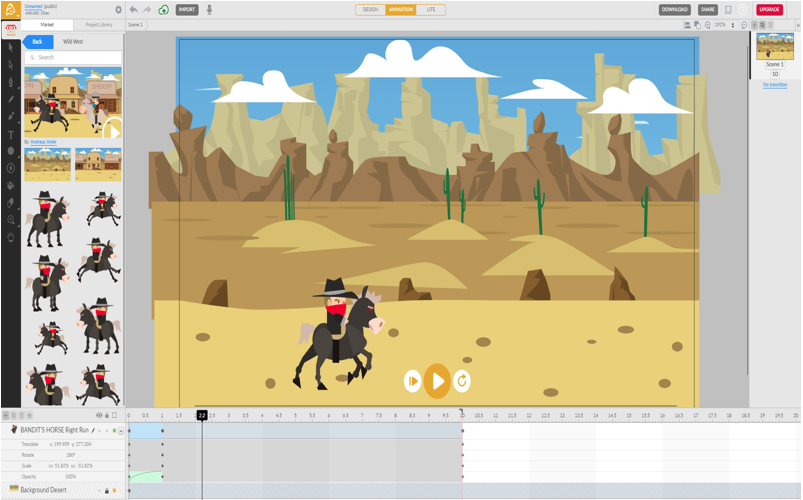Zoom out of the canvas
This screenshot has height=500, width=803.
click(x=744, y=25)
